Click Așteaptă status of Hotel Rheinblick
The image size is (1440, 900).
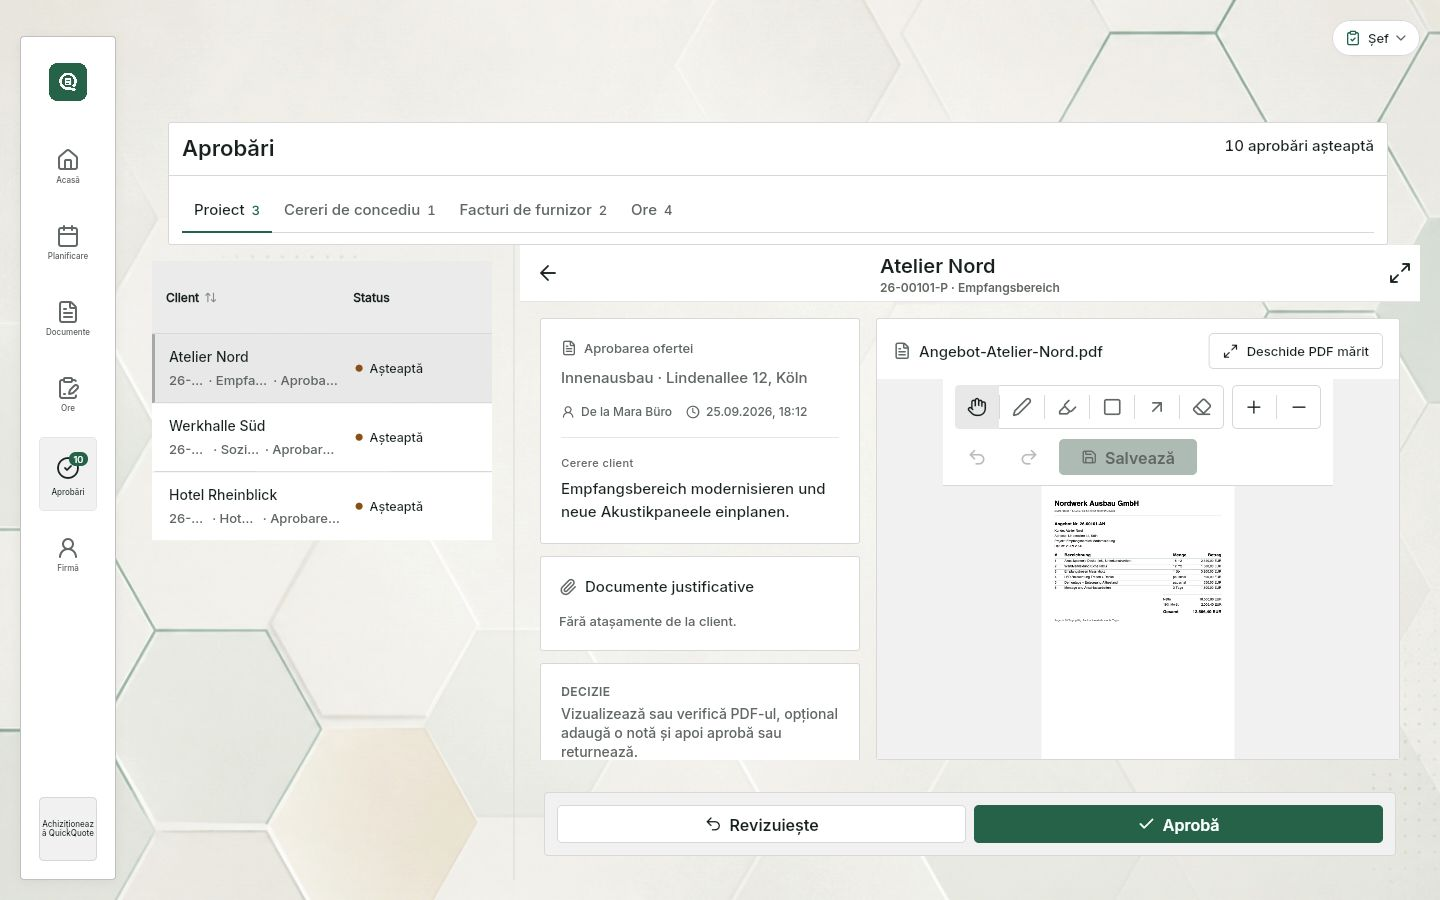pyautogui.click(x=396, y=507)
